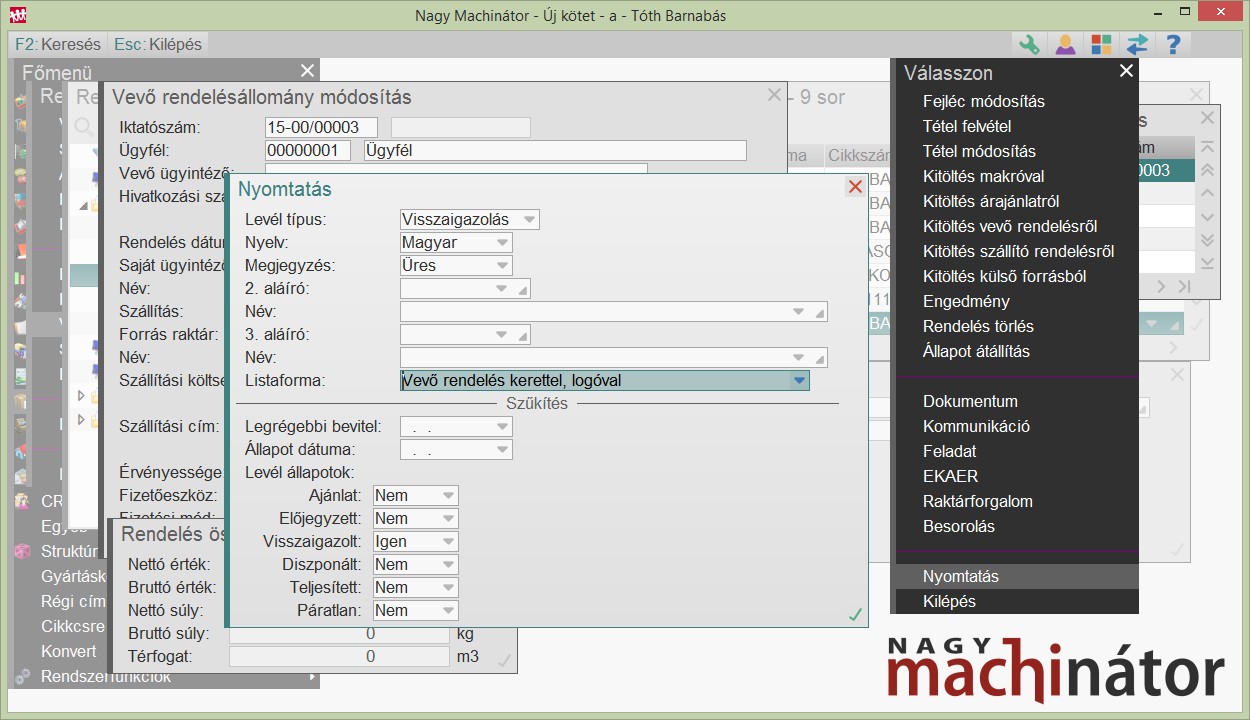Click the blue-green swap arrows icon
Screen dimensions: 1250x720
1137,45
